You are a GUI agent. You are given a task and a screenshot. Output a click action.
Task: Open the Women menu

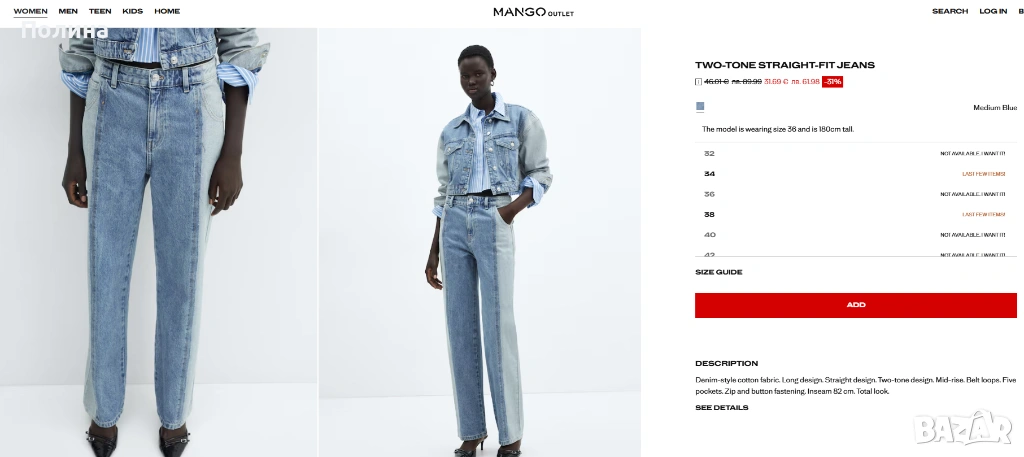30,11
